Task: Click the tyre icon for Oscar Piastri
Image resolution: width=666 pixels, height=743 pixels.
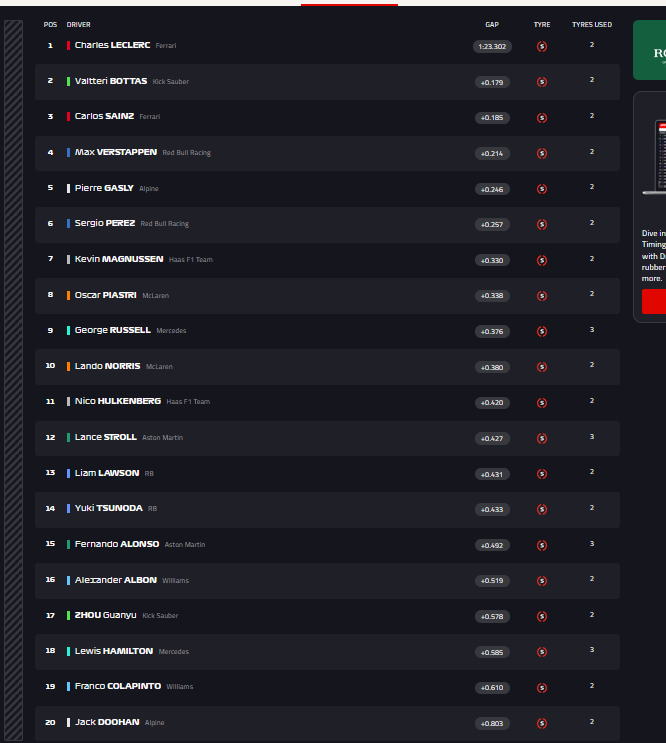Action: (542, 296)
